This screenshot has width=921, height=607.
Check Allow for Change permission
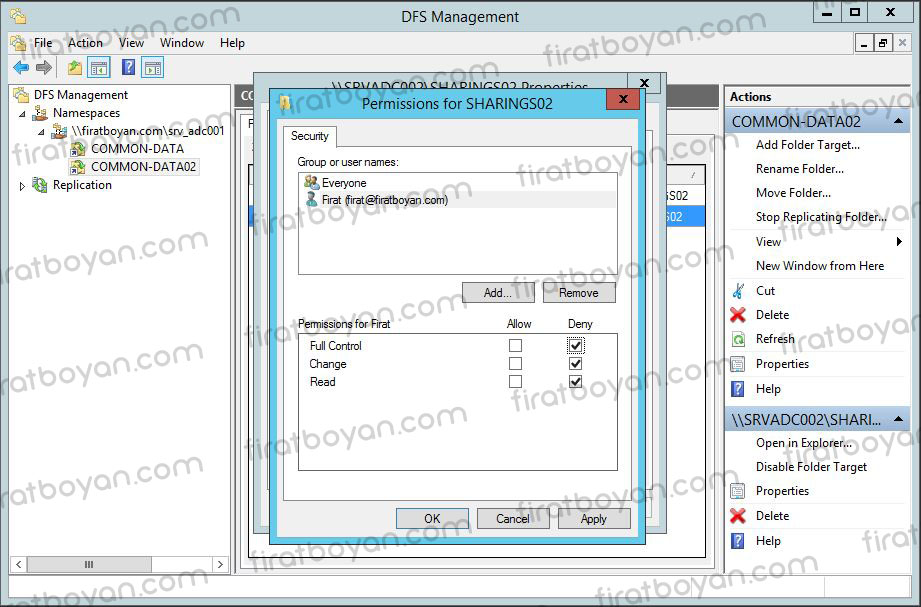515,364
